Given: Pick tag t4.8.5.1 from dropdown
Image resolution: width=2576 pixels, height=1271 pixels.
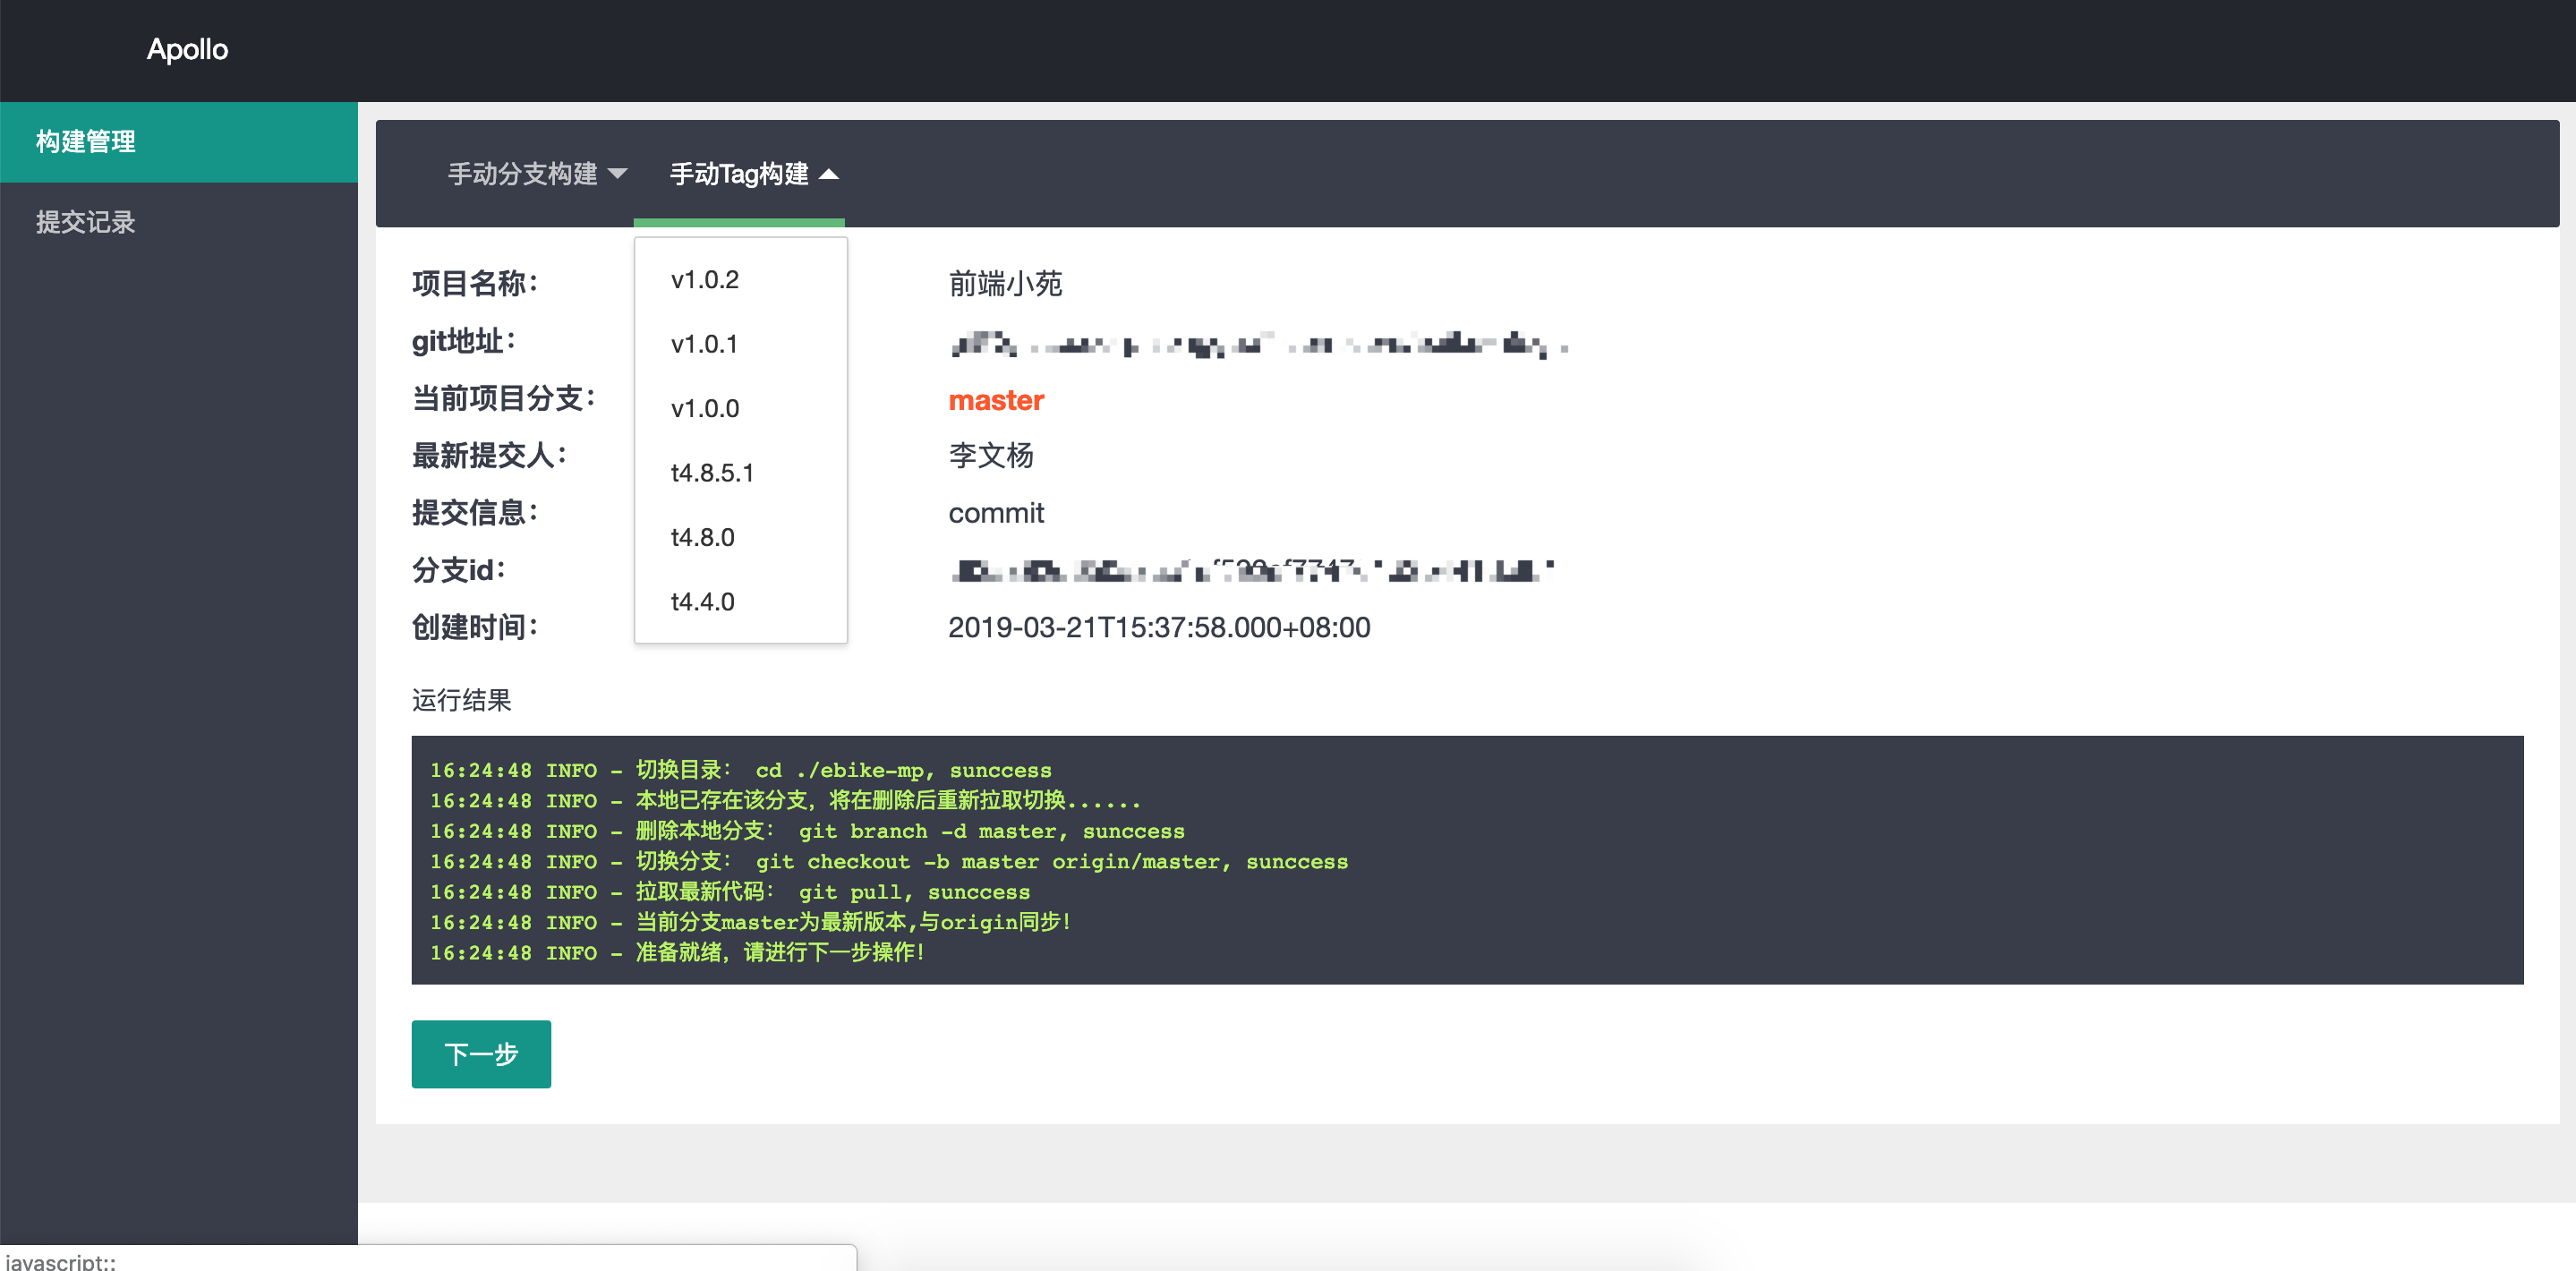Looking at the screenshot, I should pyautogui.click(x=712, y=473).
